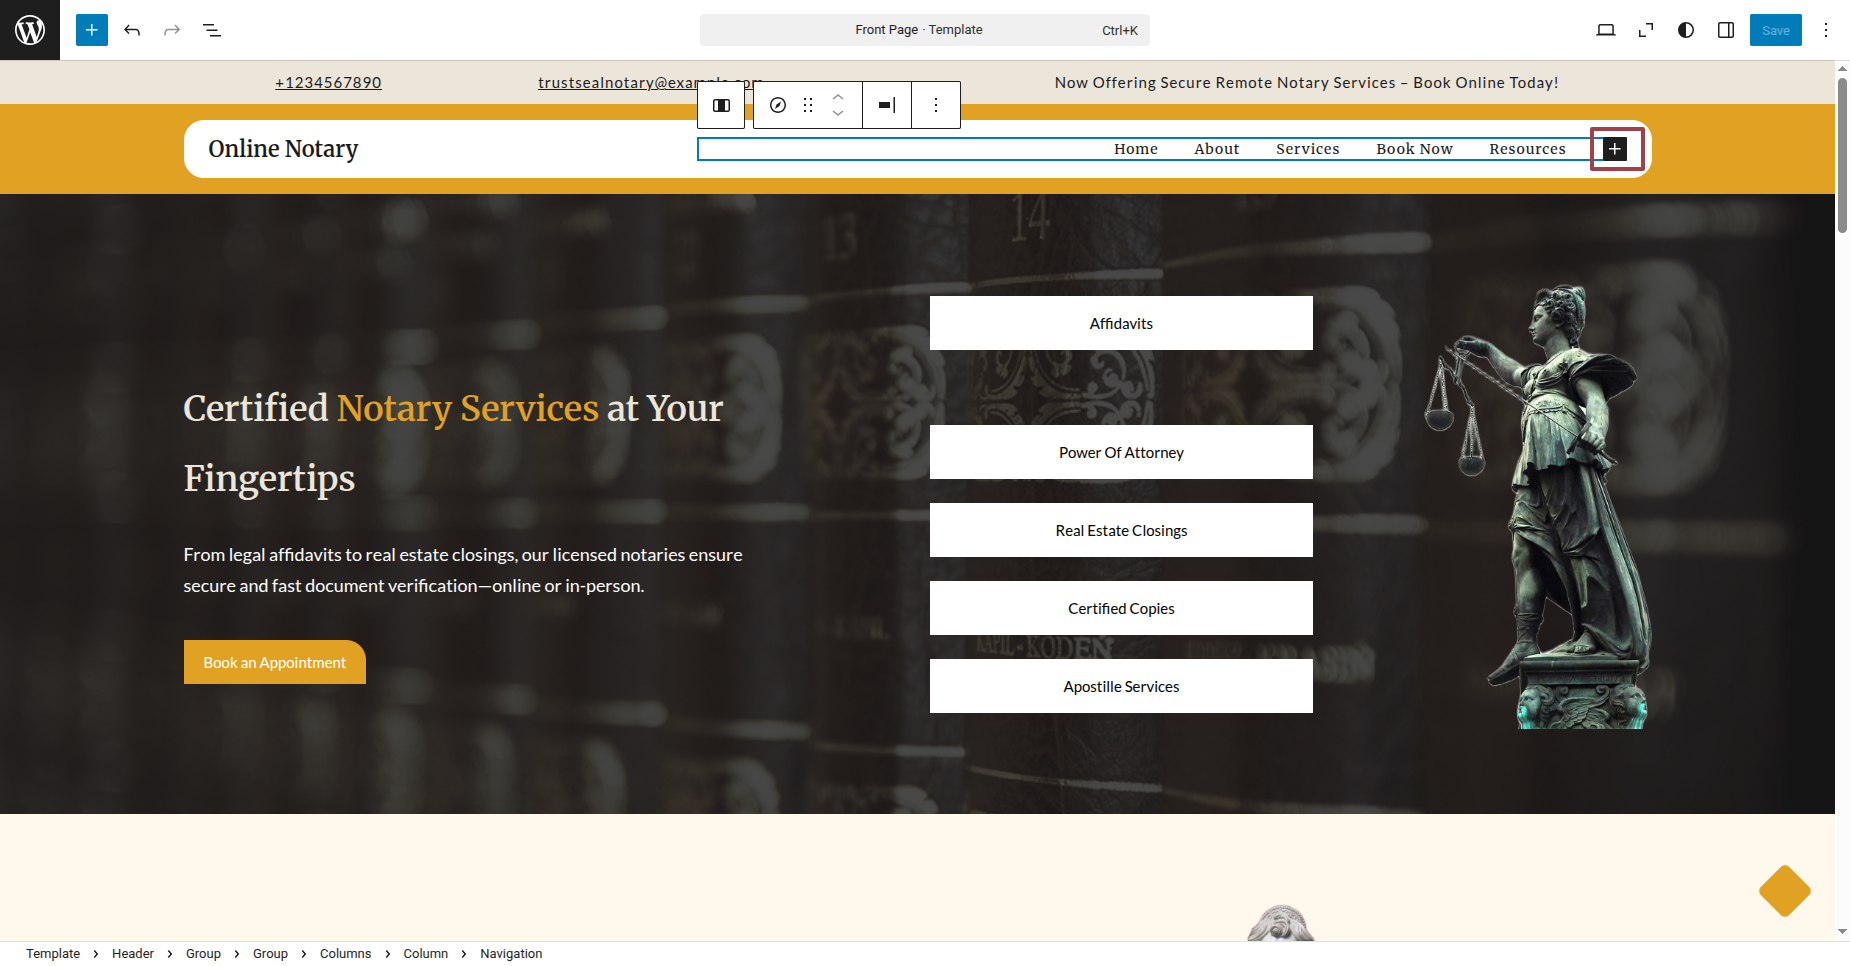Open the Styles half-circle icon
This screenshot has height=966, width=1850.
pyautogui.click(x=1686, y=30)
